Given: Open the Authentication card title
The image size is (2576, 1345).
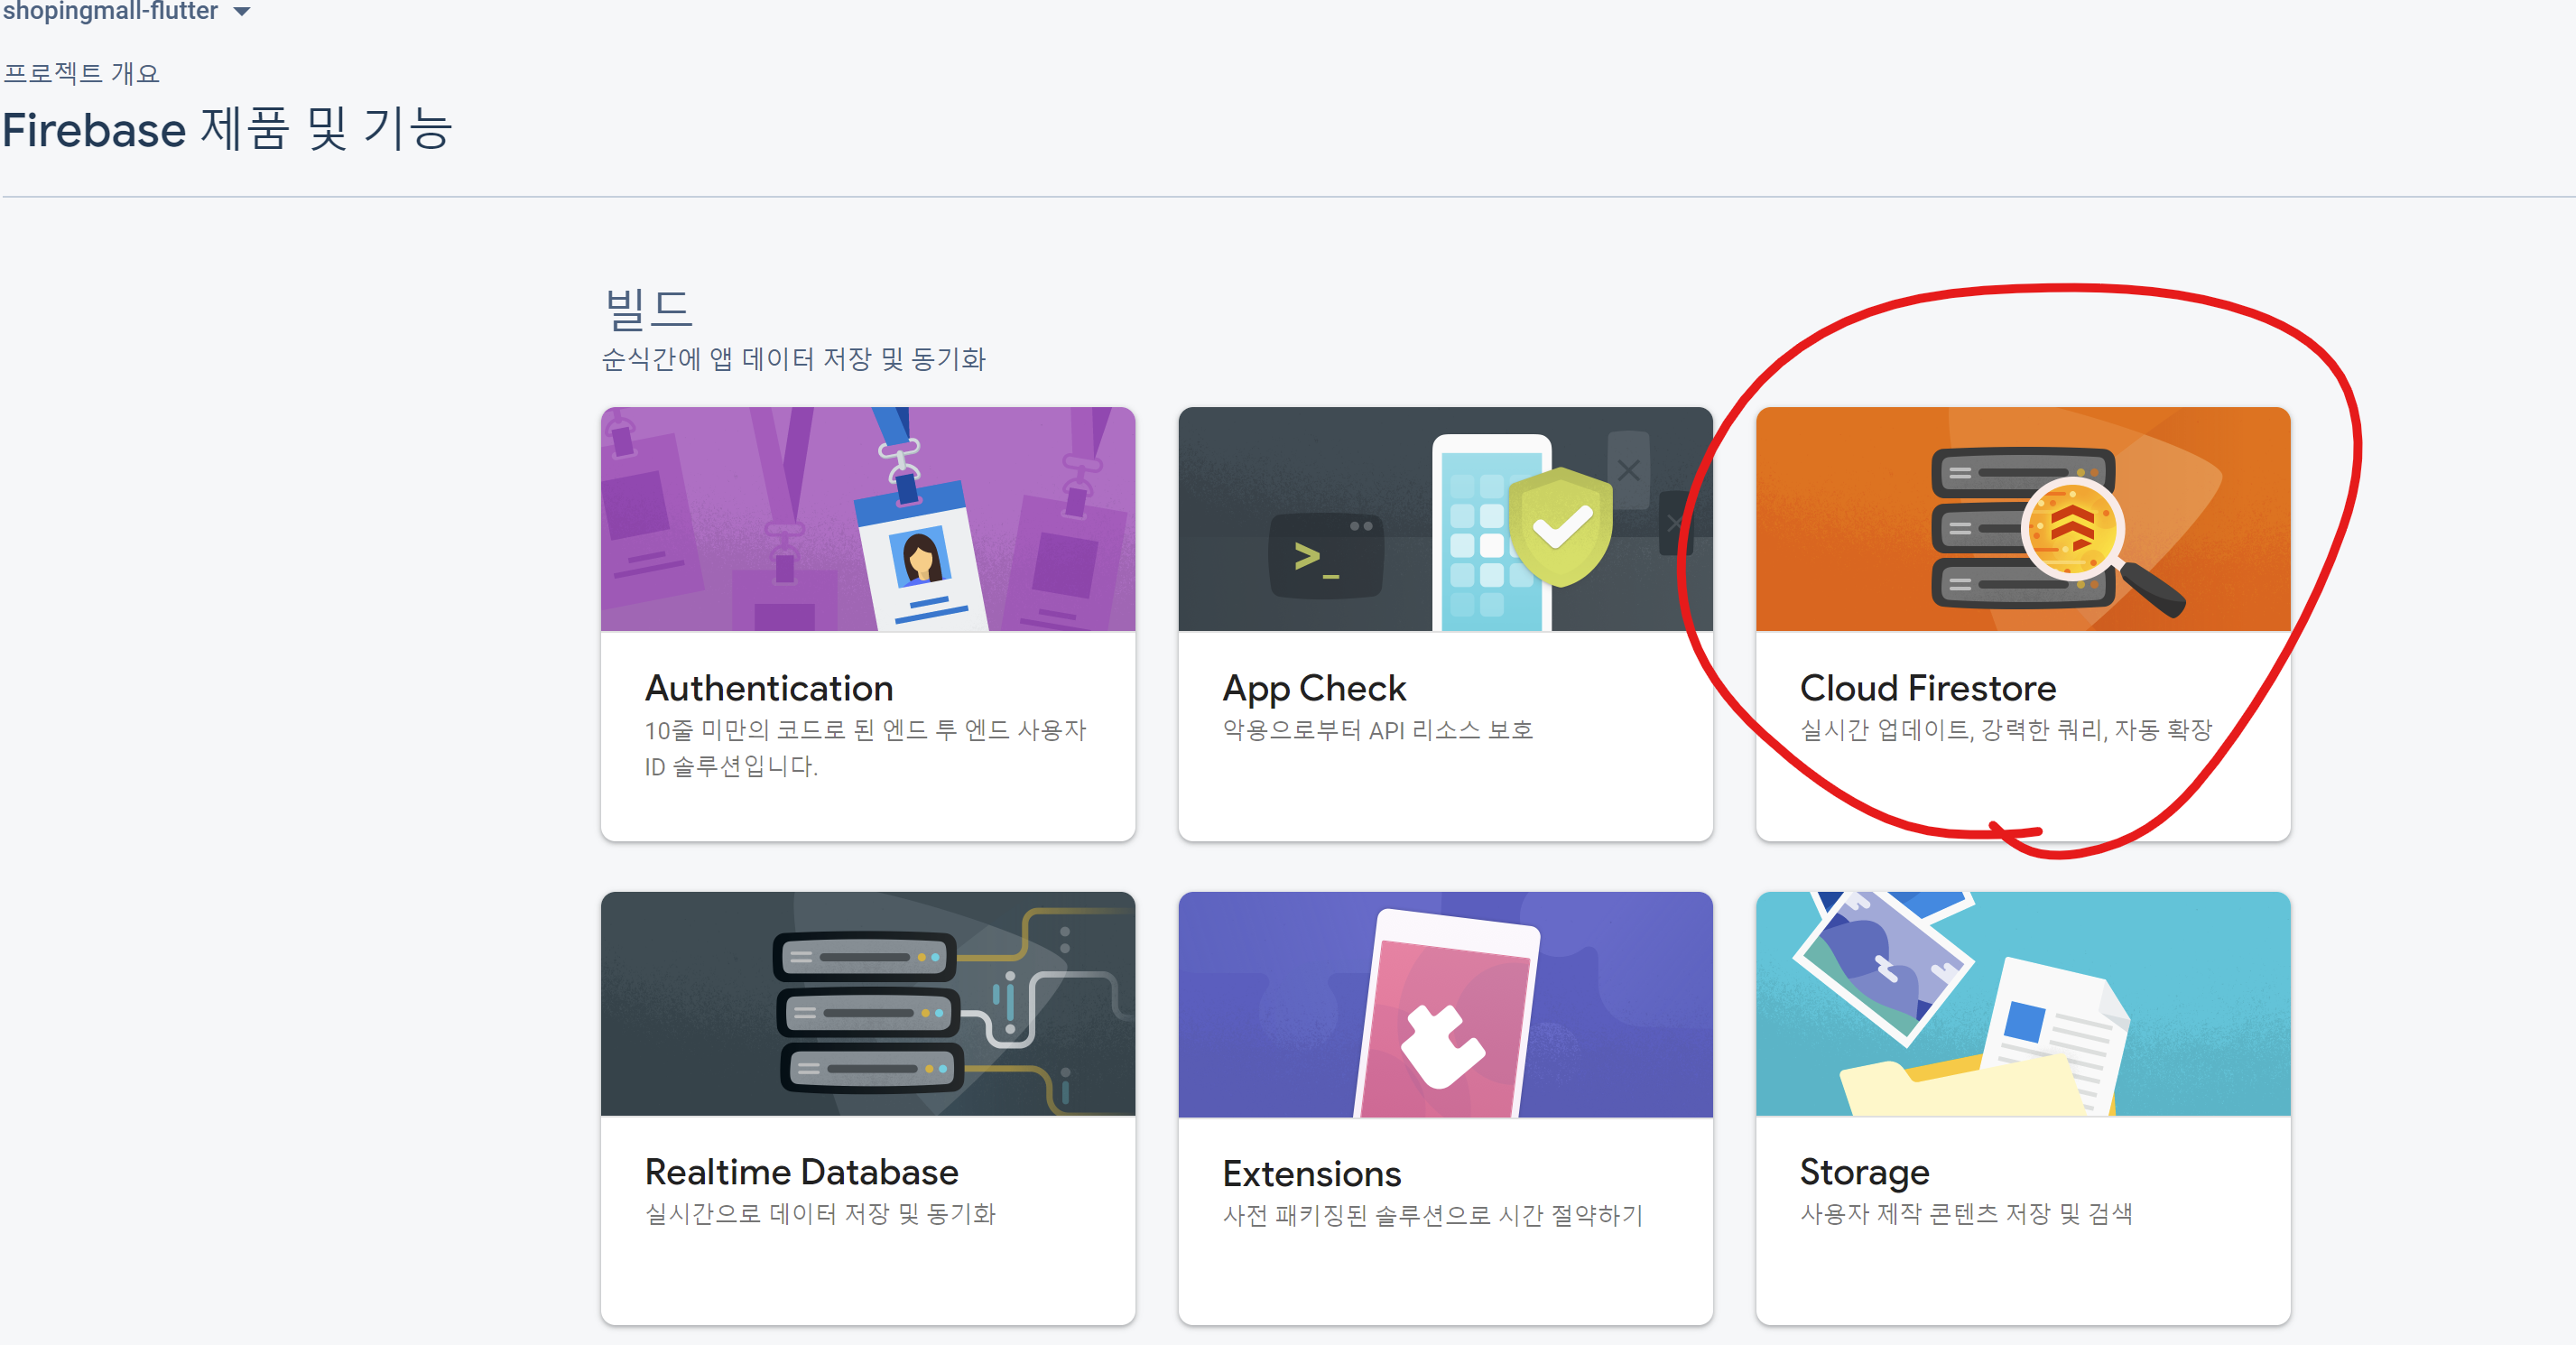Looking at the screenshot, I should point(768,688).
